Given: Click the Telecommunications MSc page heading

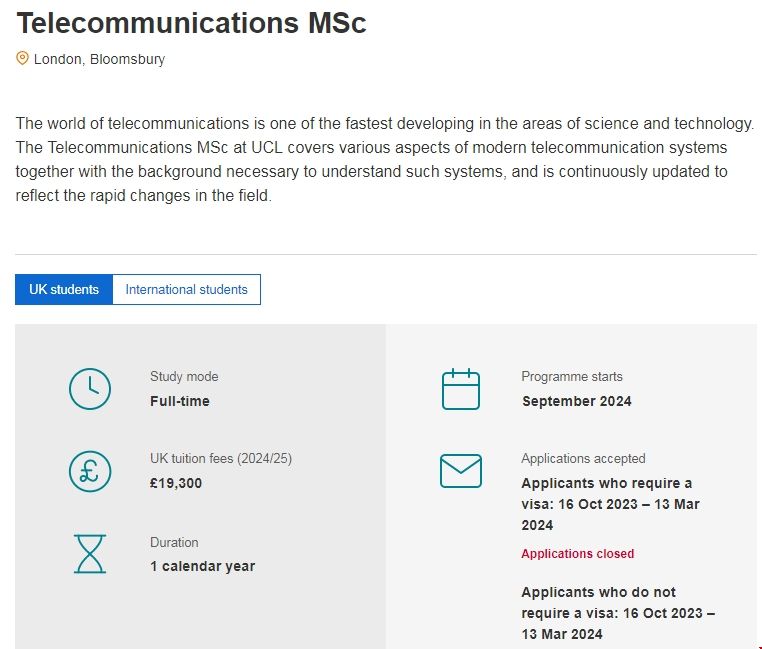Looking at the screenshot, I should (191, 23).
